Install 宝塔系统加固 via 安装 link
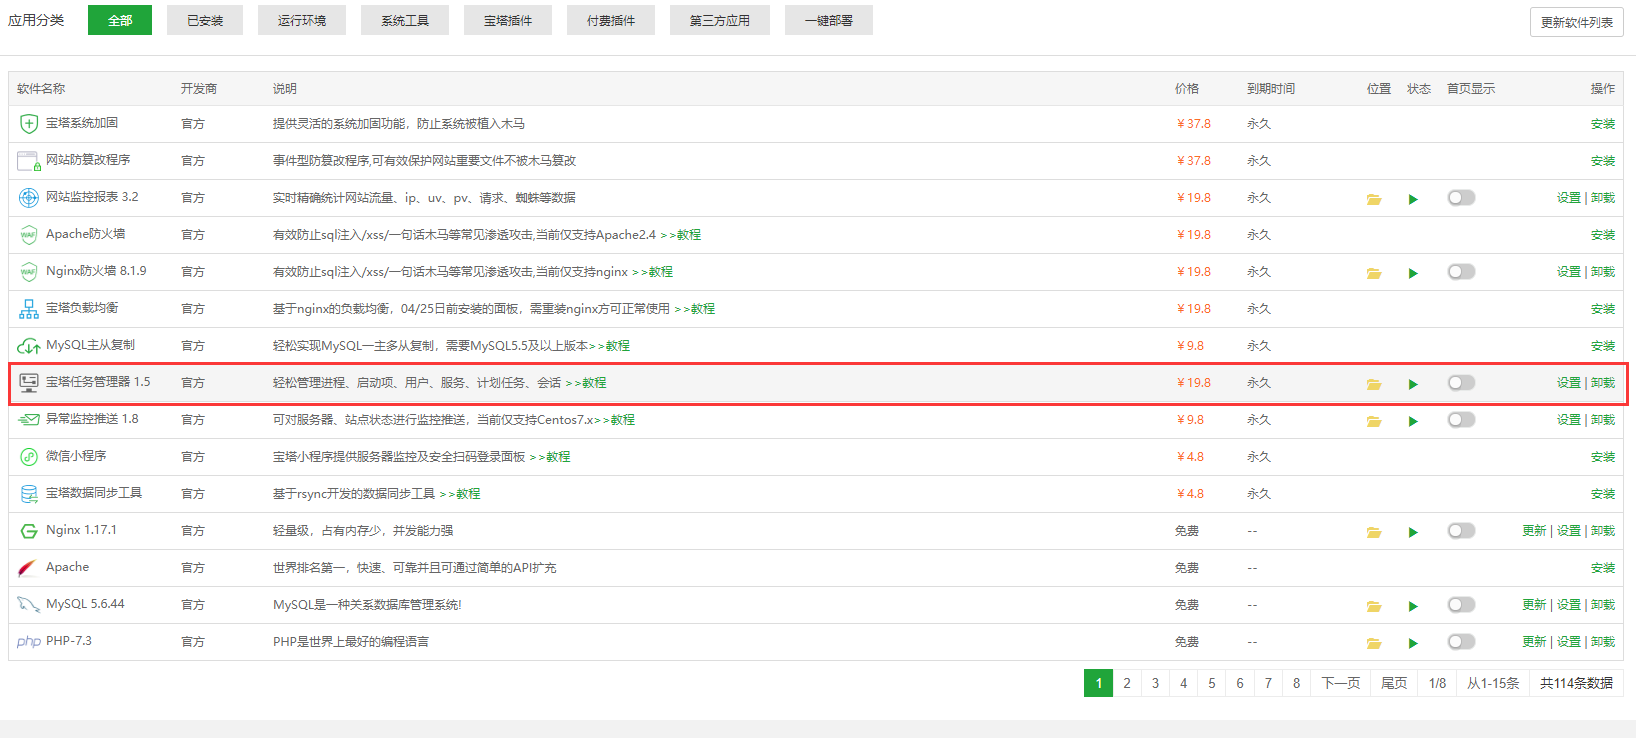The width and height of the screenshot is (1636, 738). tap(1603, 124)
